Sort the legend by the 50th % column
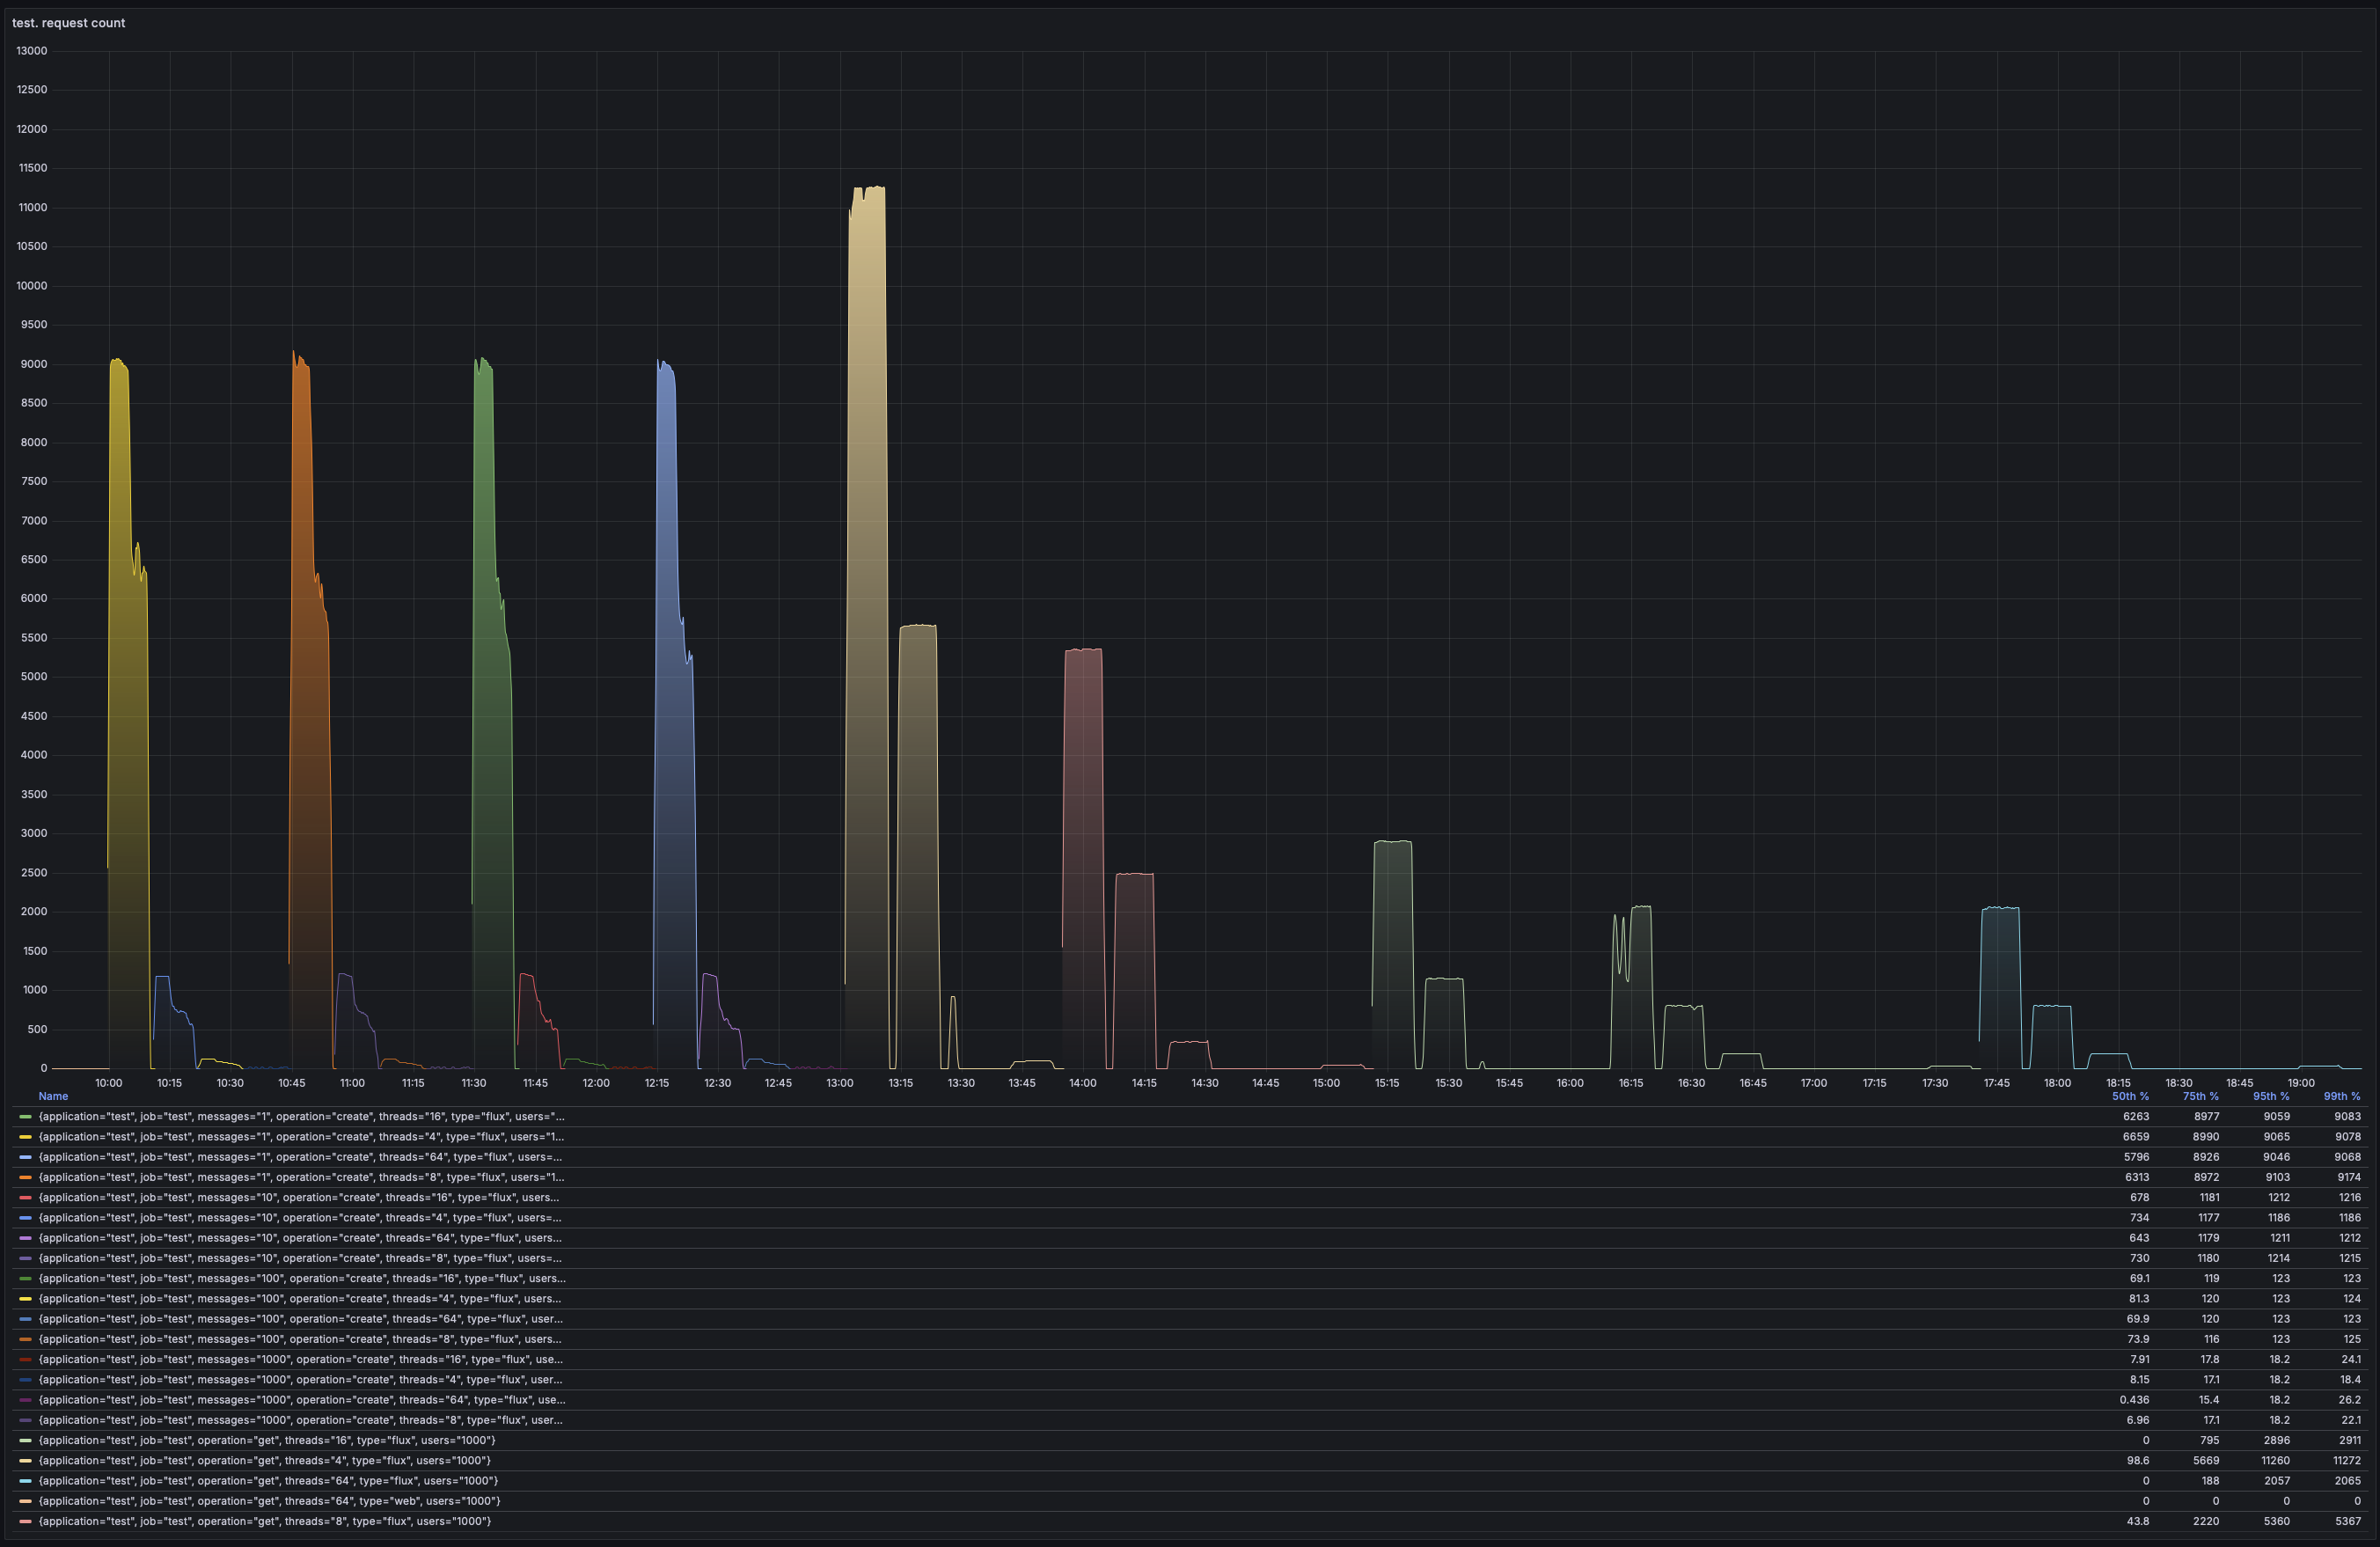 point(2133,1096)
